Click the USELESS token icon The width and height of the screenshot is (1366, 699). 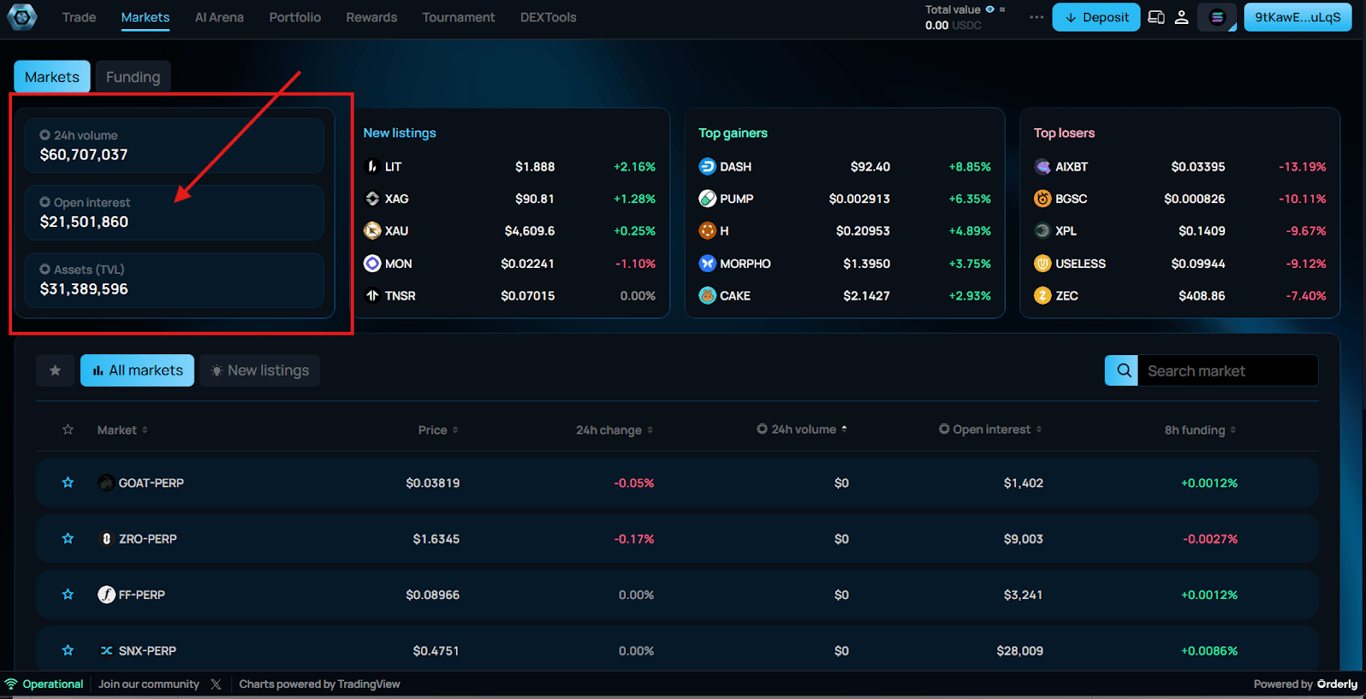[1042, 263]
